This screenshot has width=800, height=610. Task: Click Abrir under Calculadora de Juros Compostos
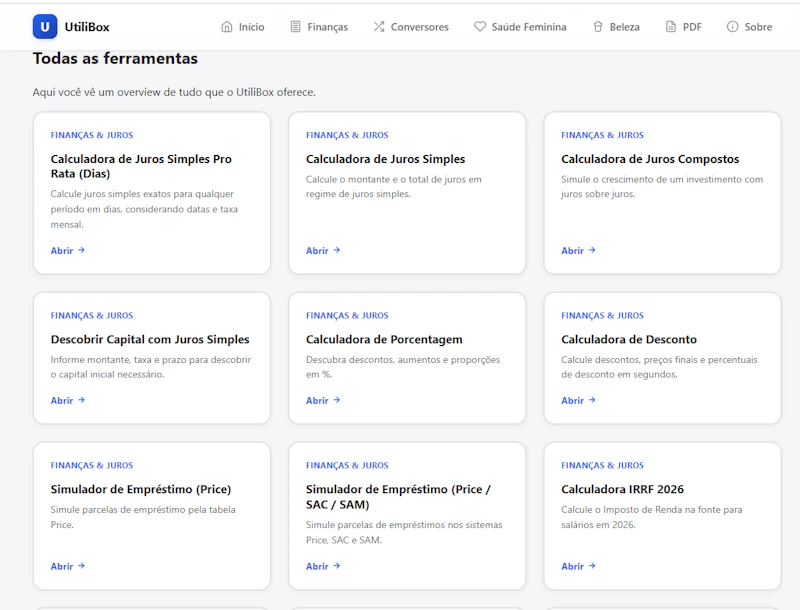click(x=578, y=250)
